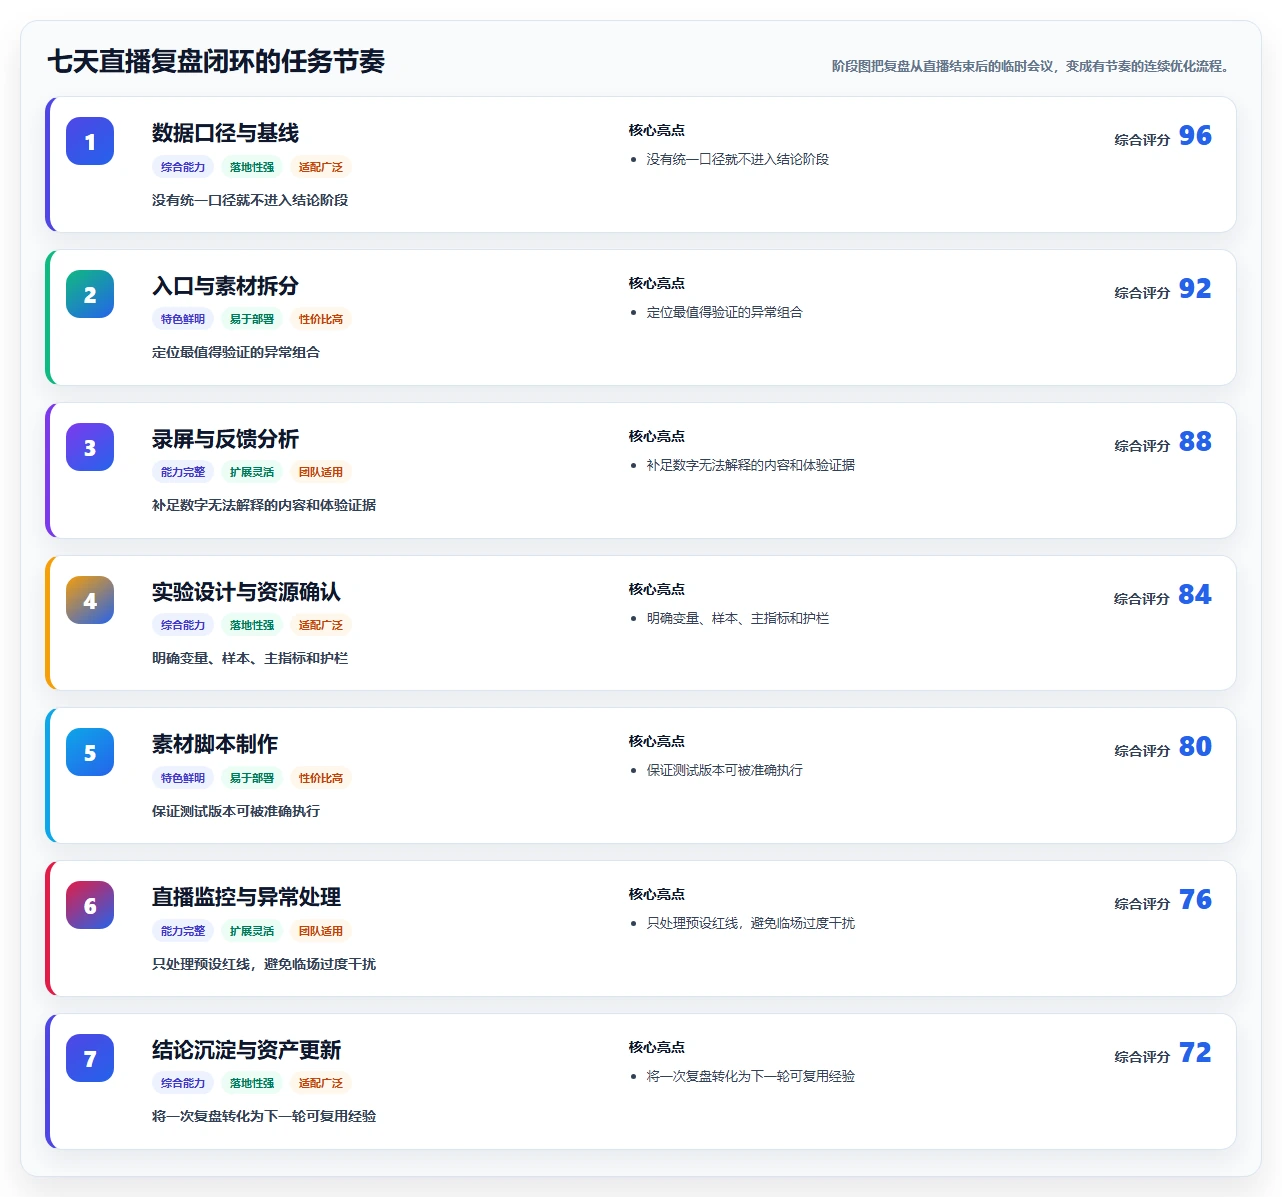Open the 素材脚本制作 card title
Screen dimensions: 1282x1197
click(215, 744)
